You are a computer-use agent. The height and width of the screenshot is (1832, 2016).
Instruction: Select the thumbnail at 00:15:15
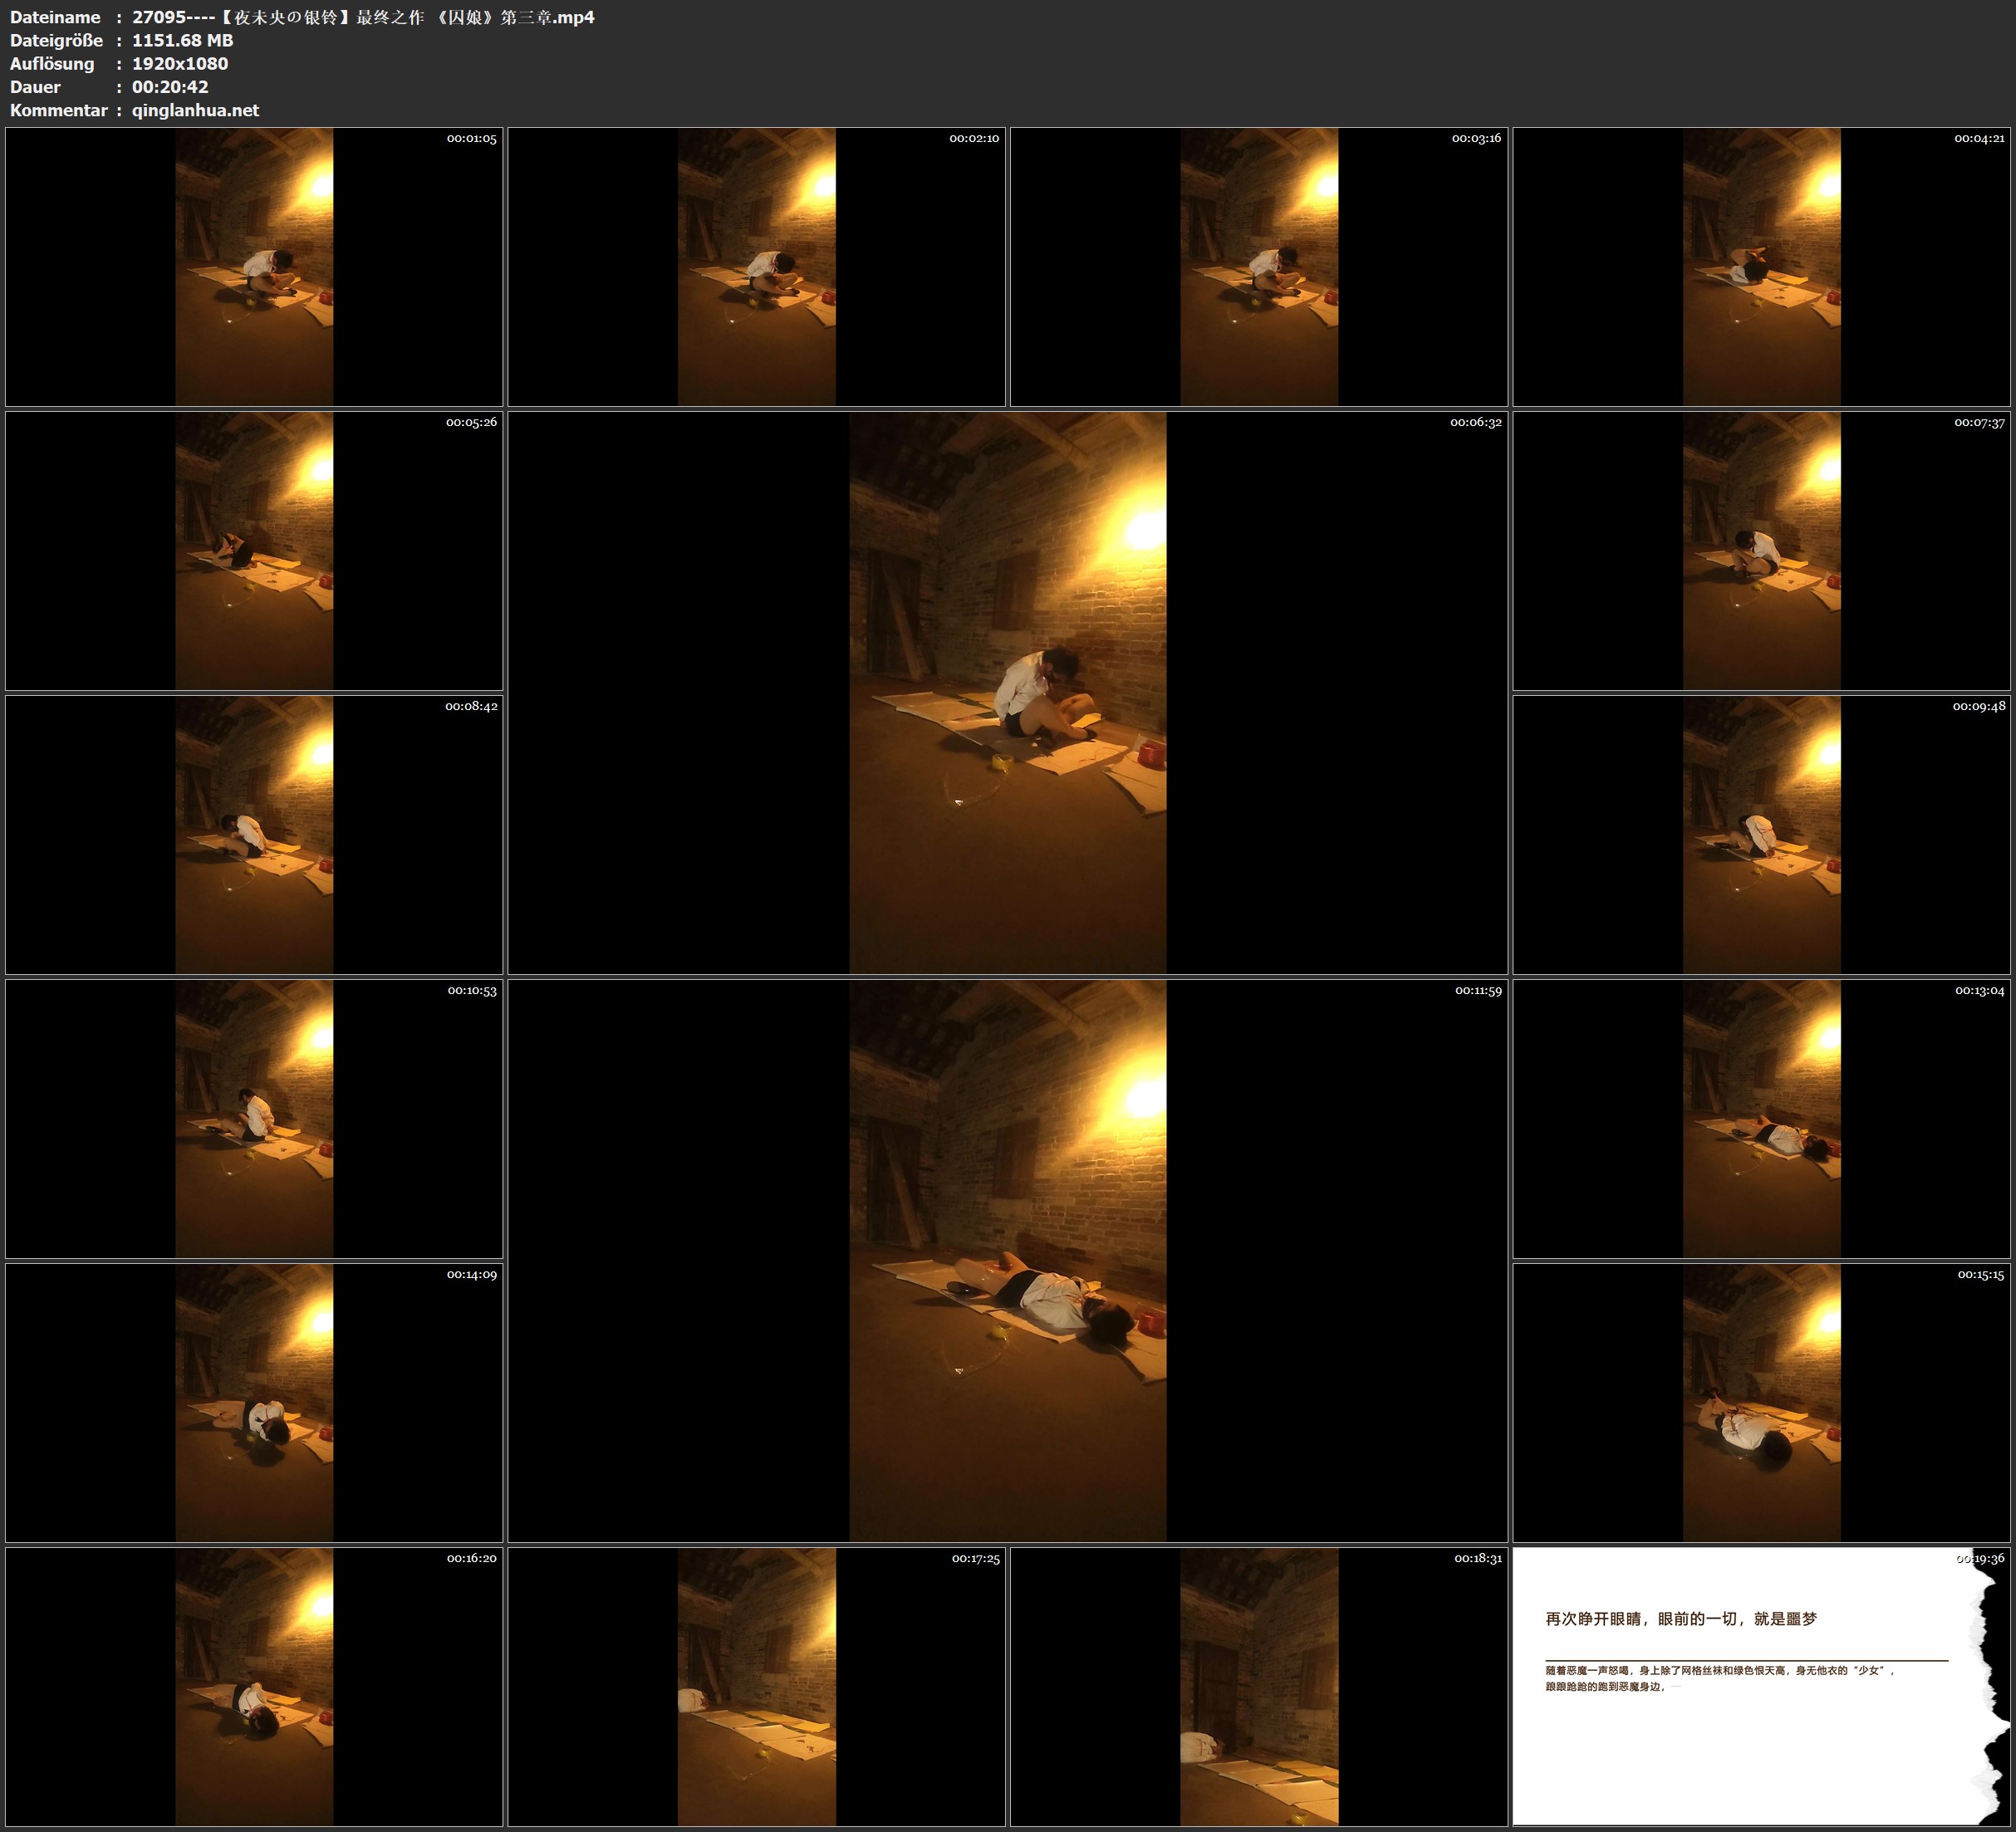[x=1761, y=1402]
